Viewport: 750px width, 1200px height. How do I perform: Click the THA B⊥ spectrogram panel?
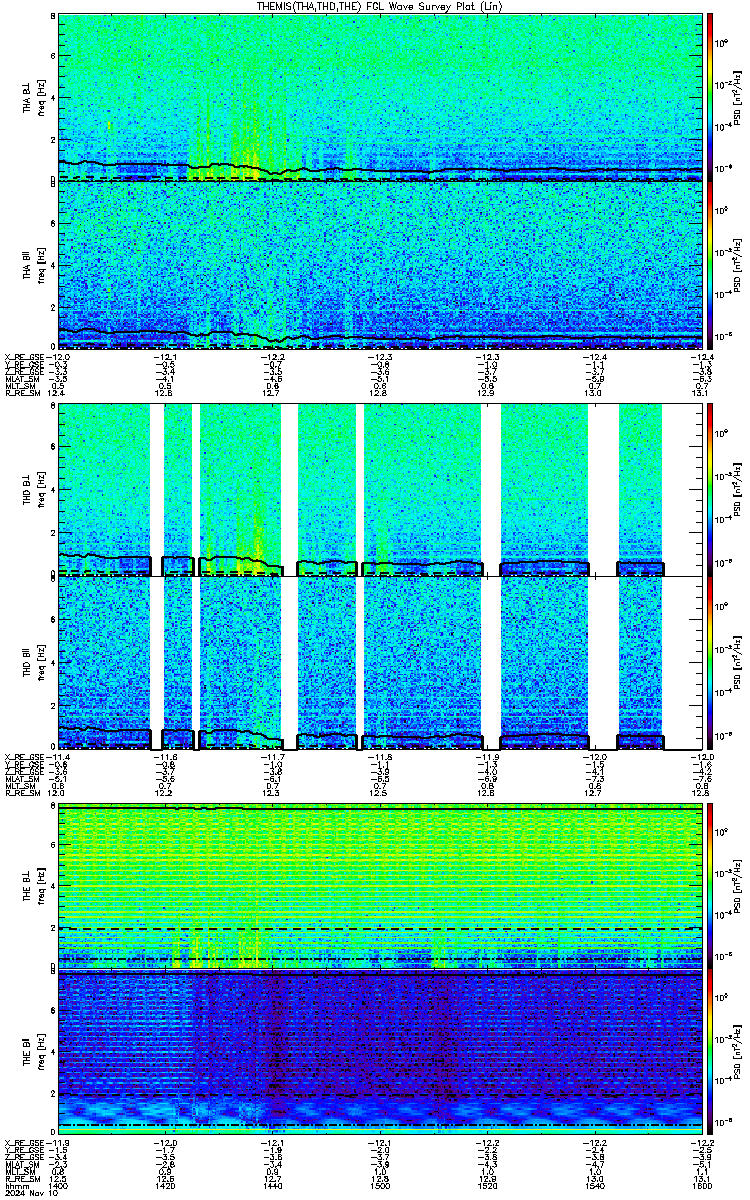(x=378, y=96)
